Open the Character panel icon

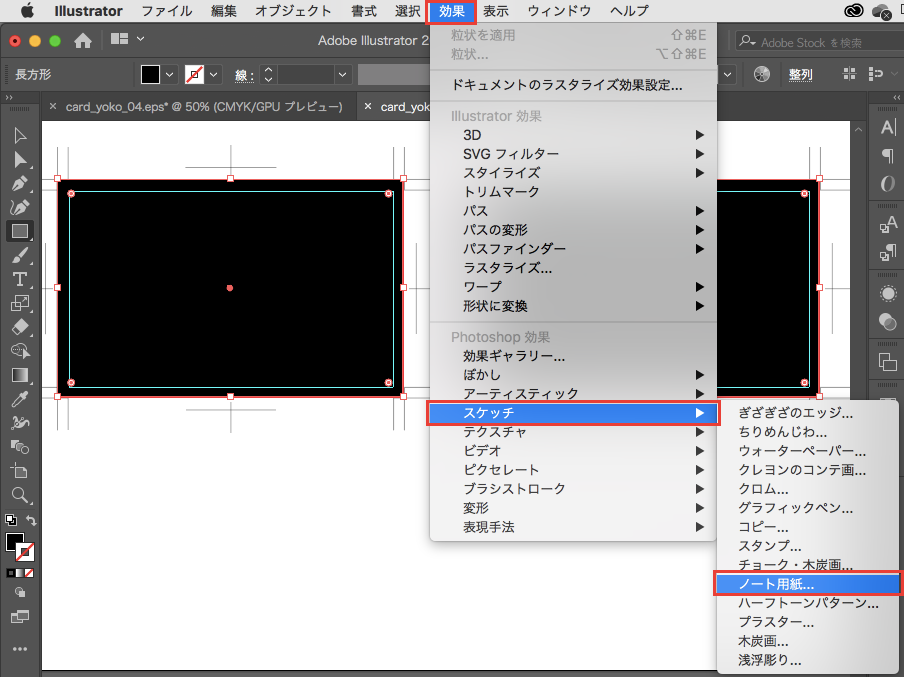point(887,127)
